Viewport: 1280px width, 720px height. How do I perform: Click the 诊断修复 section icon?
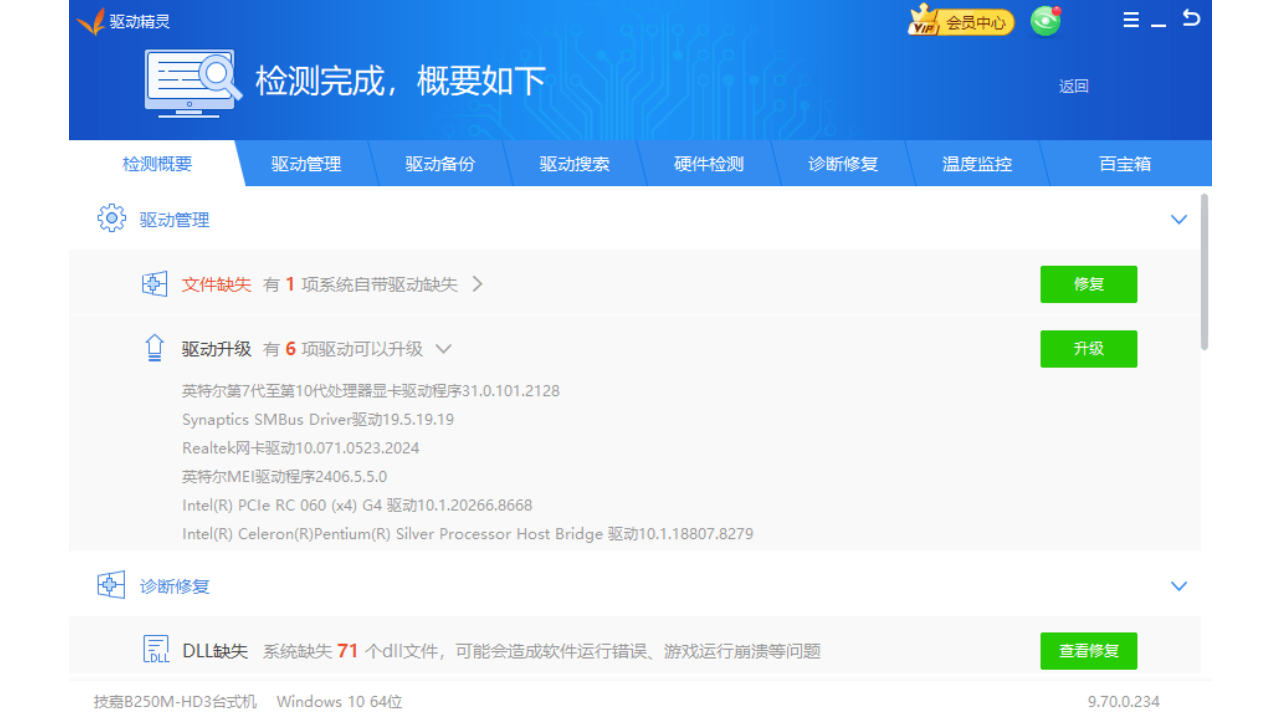(111, 585)
